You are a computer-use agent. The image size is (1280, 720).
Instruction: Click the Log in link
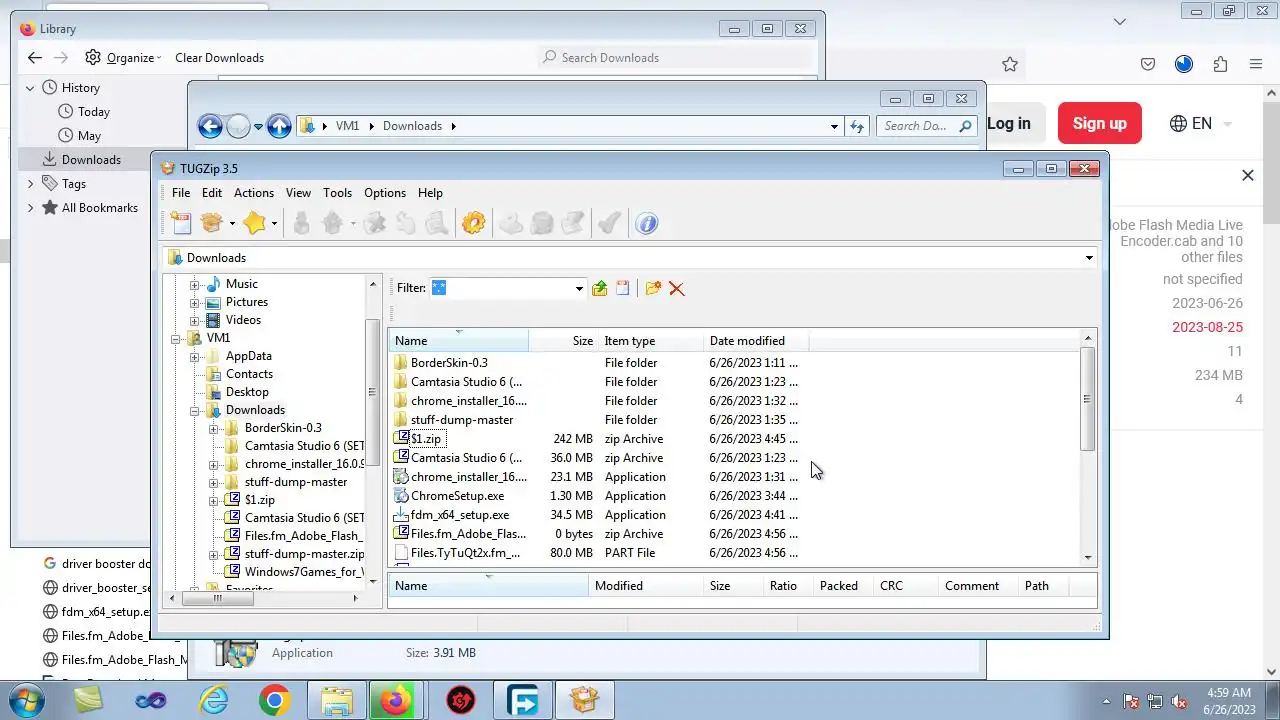point(1008,124)
